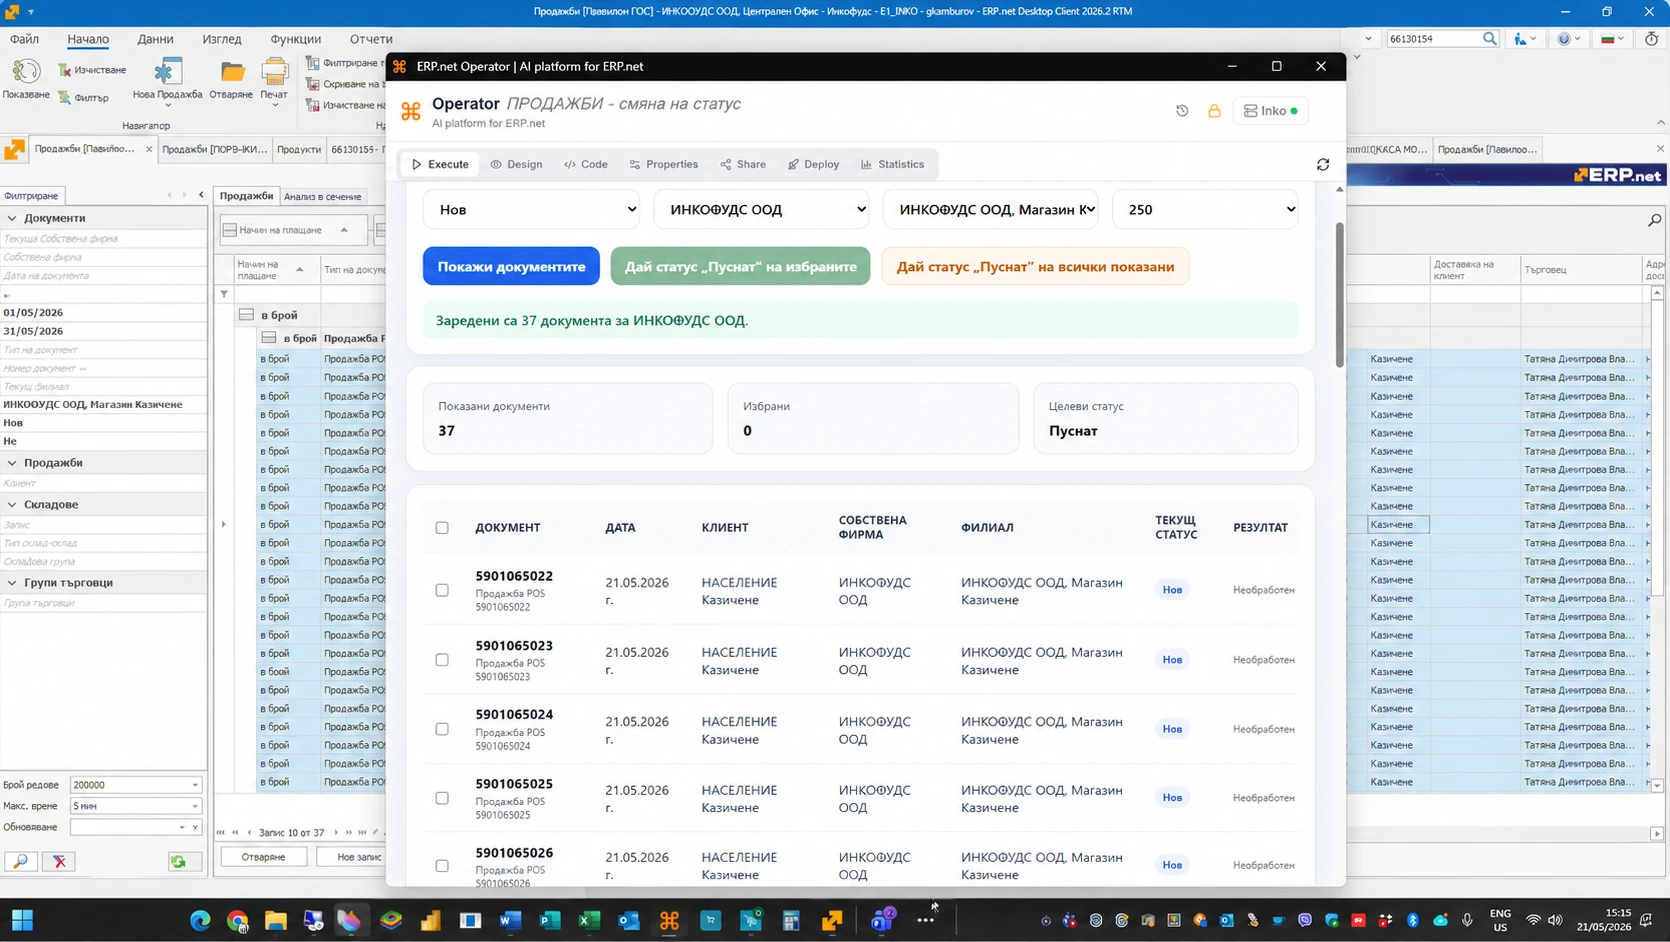Click the 66130154 search input field
Screen dimensions: 1670x942
(1433, 39)
